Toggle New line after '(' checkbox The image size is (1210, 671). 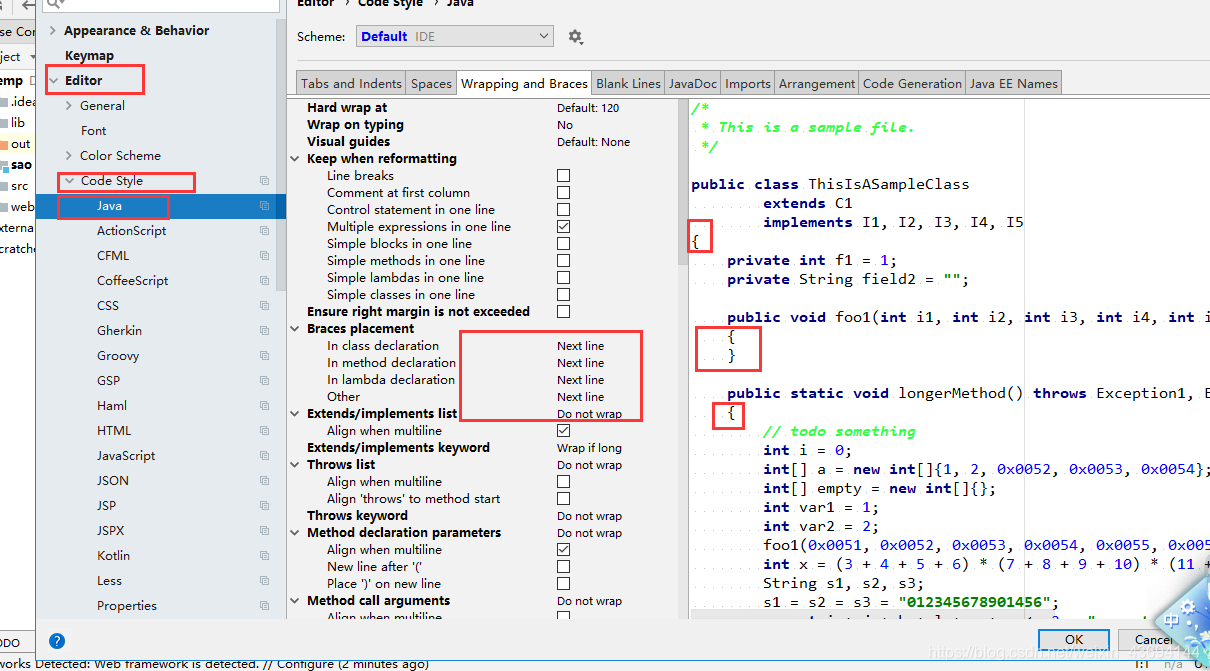[x=563, y=567]
